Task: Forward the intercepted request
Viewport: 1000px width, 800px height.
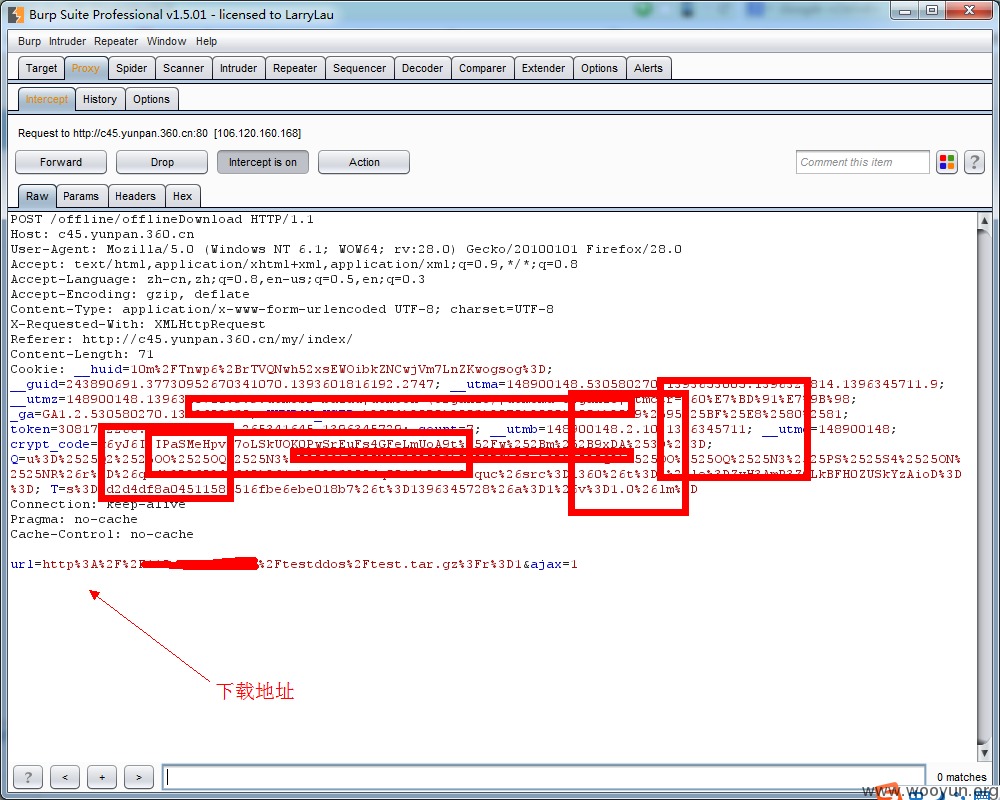Action: pos(61,162)
